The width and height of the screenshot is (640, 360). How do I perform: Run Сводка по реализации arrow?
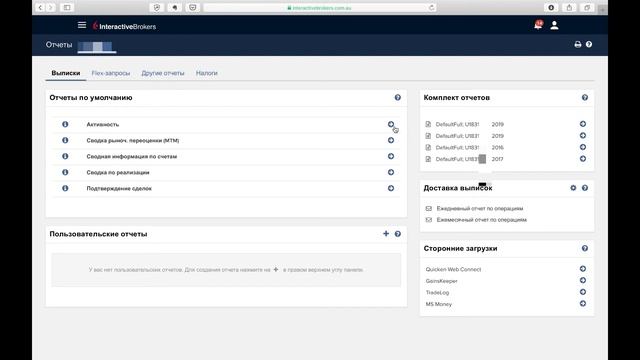click(x=391, y=172)
